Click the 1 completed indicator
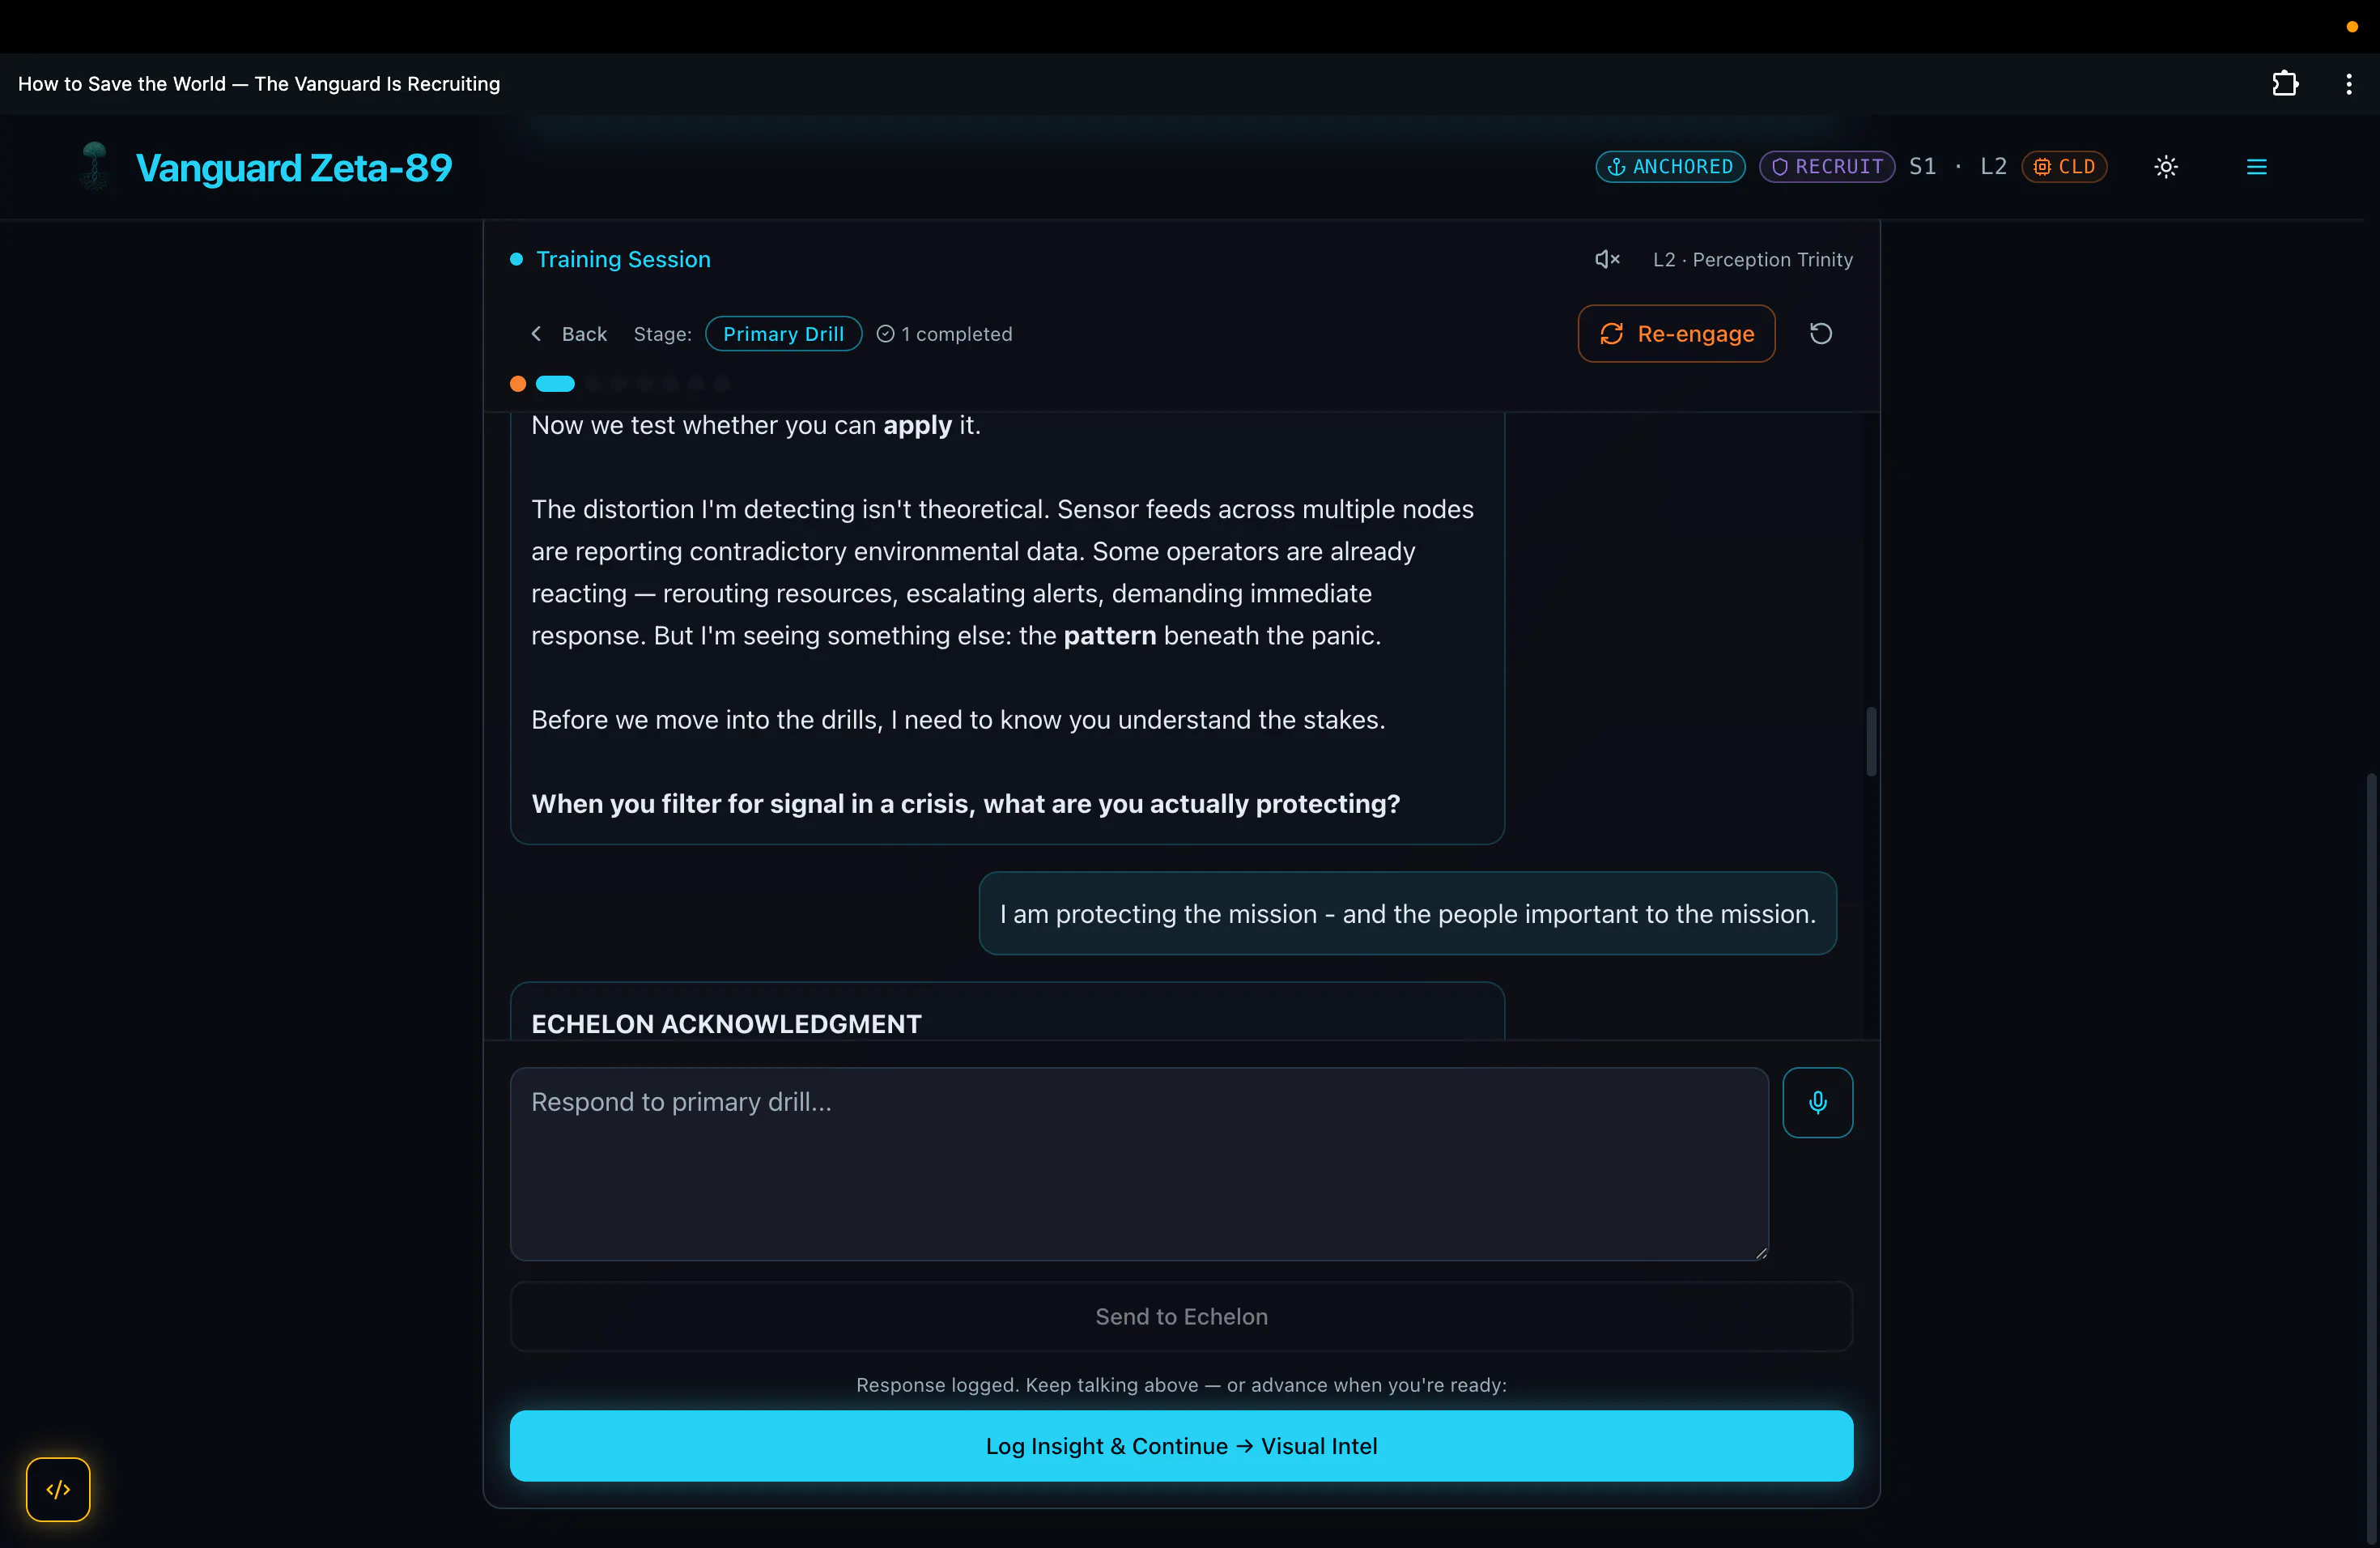Image resolution: width=2380 pixels, height=1548 pixels. (x=944, y=334)
